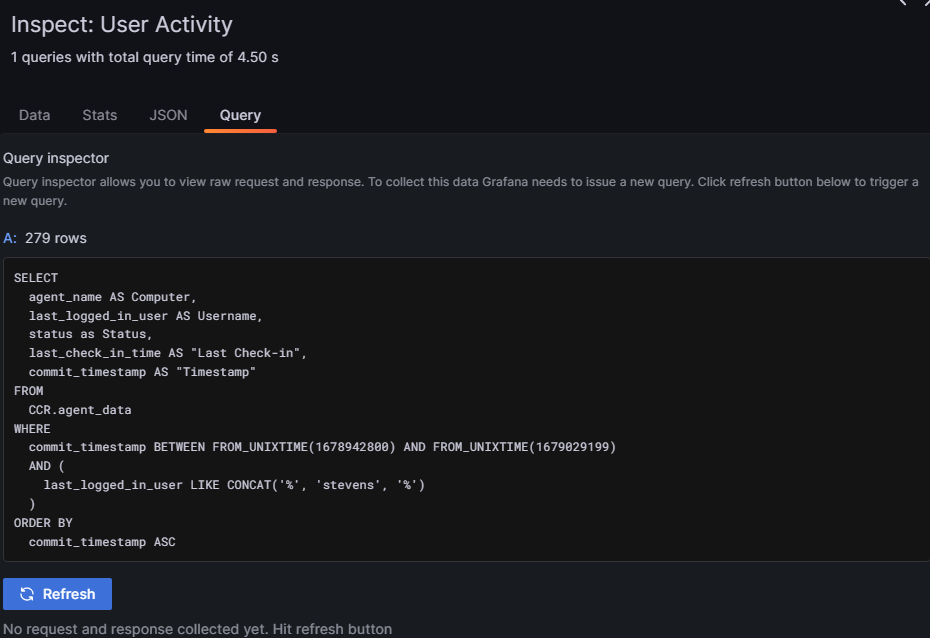
Task: Switch to the Data tab
Action: (34, 115)
